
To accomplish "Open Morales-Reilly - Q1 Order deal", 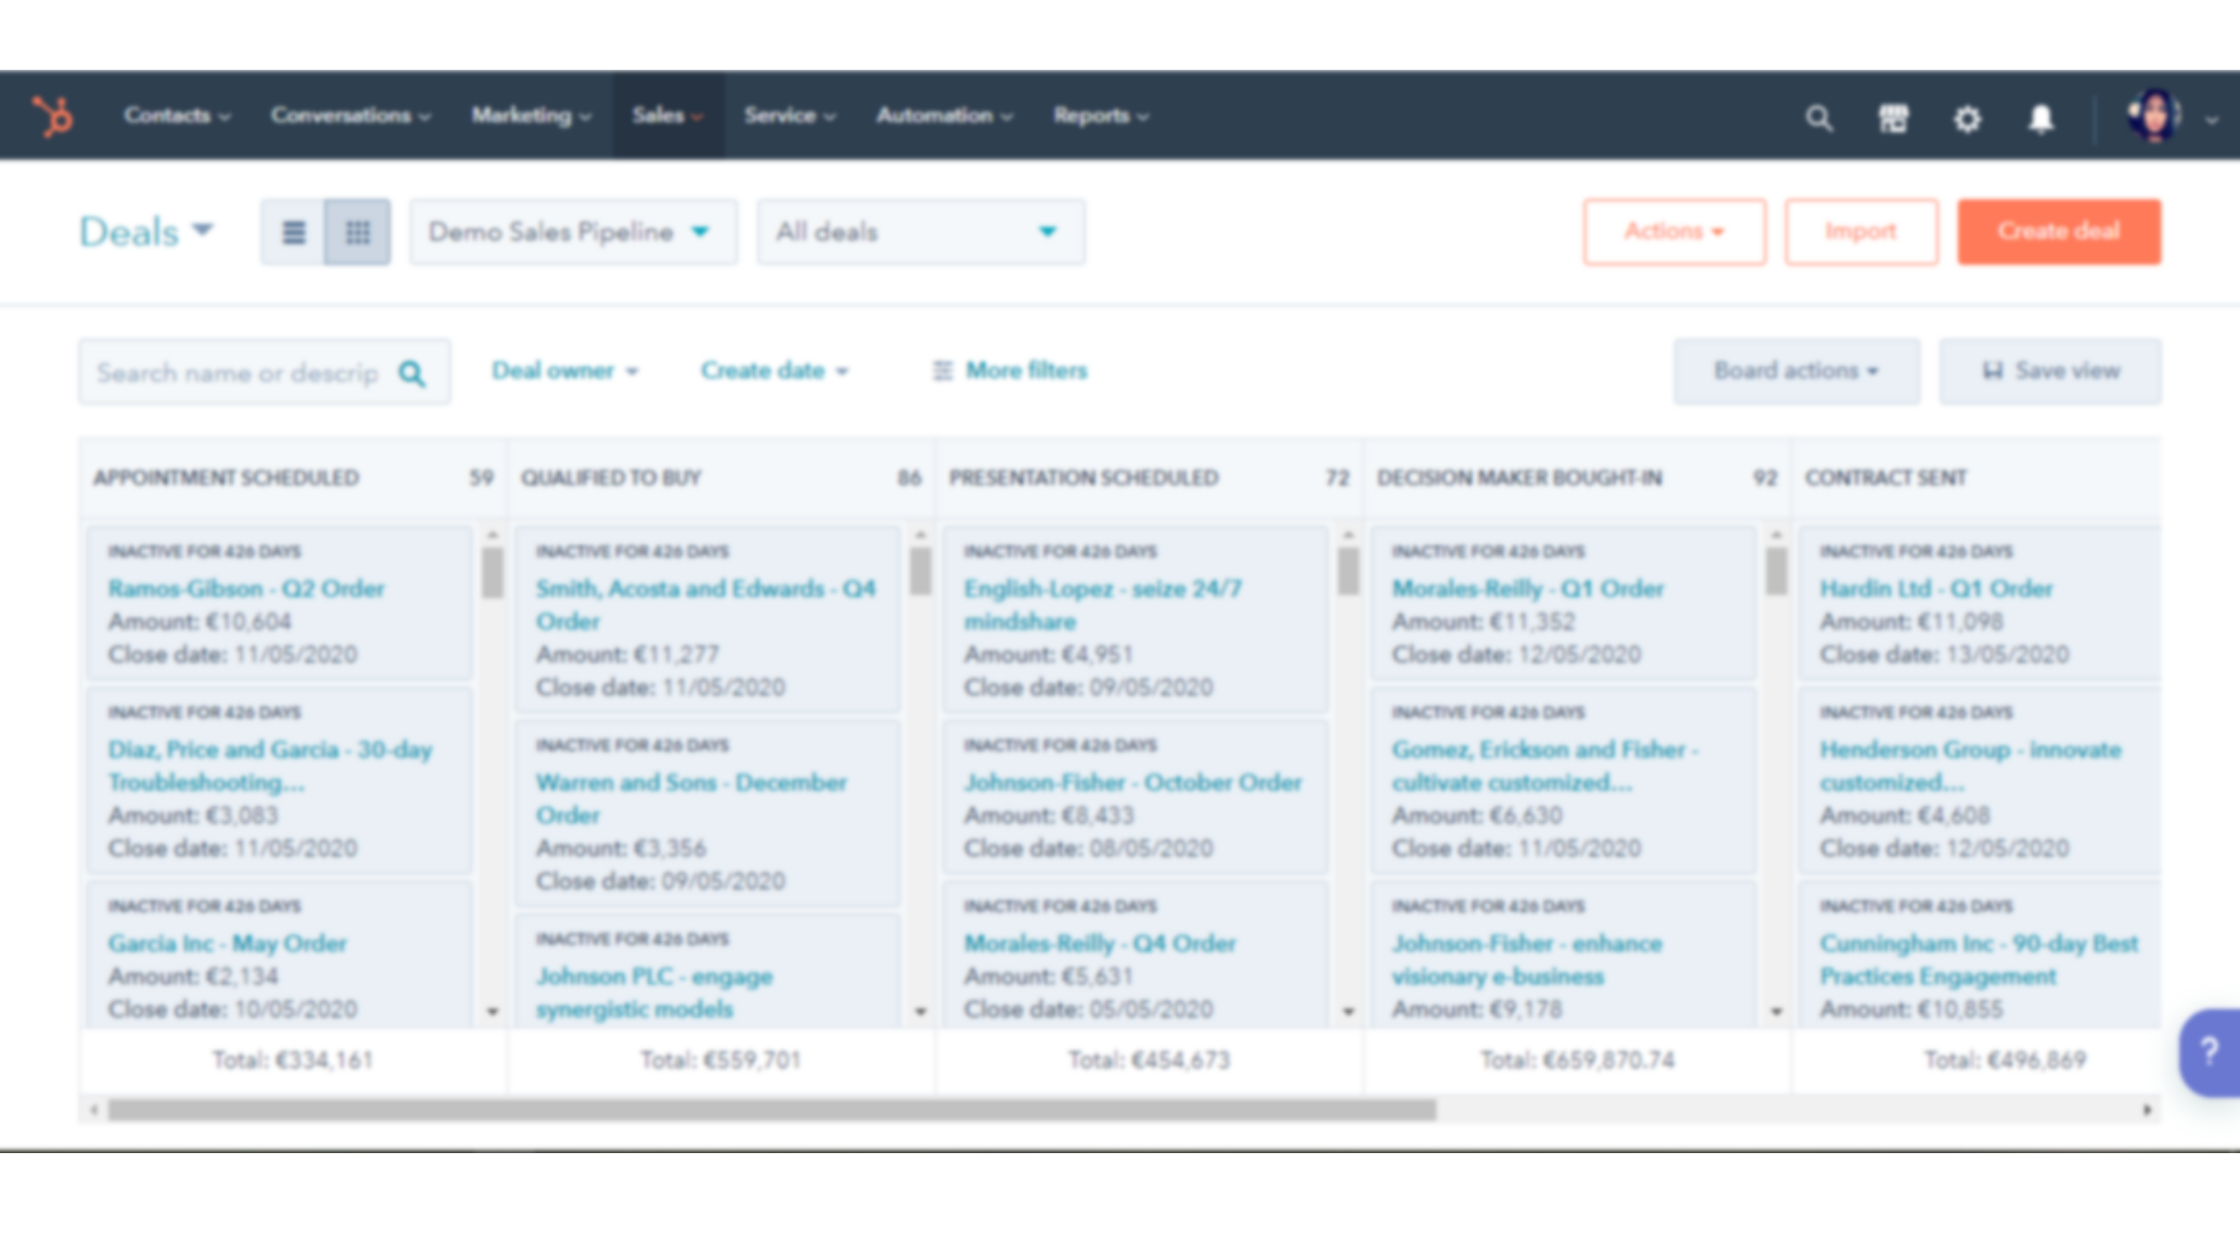I will click(x=1528, y=588).
